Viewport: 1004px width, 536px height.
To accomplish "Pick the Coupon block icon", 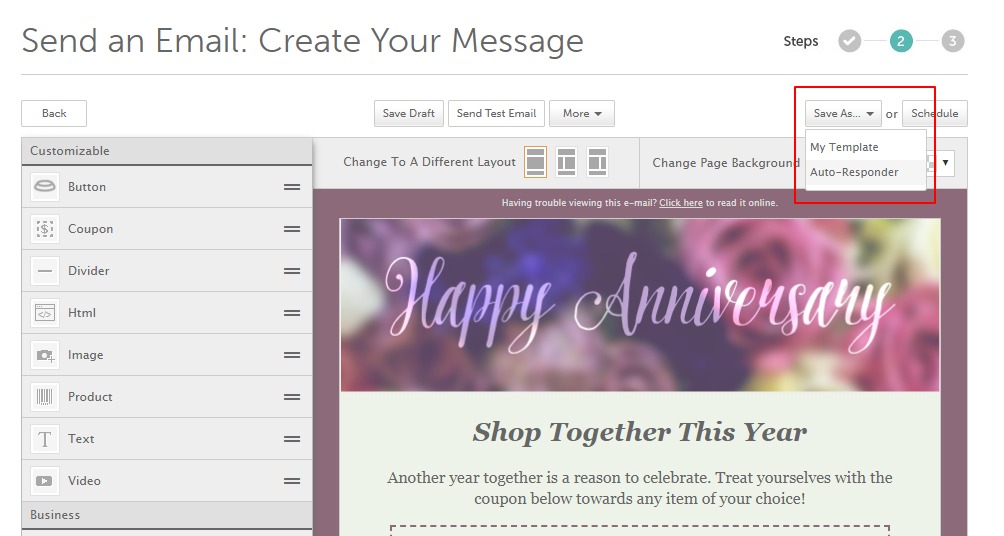I will tap(45, 229).
